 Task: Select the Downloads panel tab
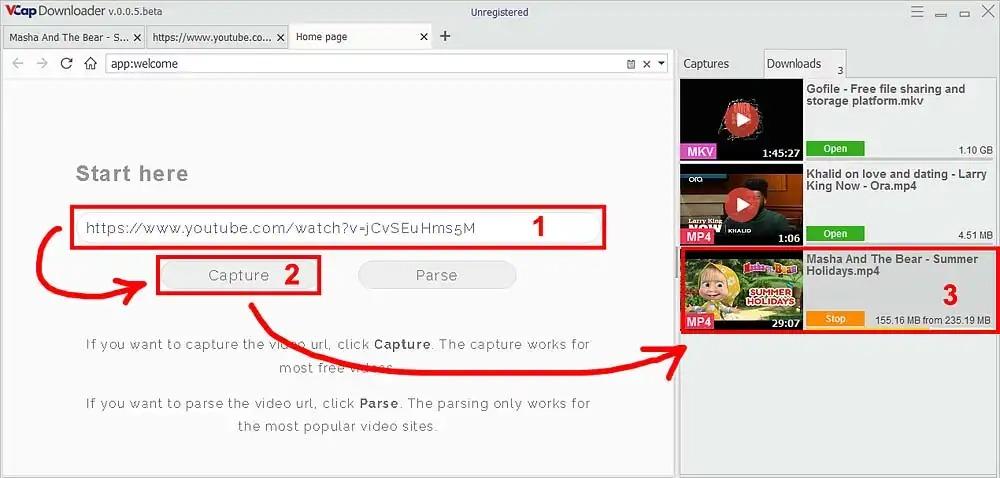tap(794, 64)
